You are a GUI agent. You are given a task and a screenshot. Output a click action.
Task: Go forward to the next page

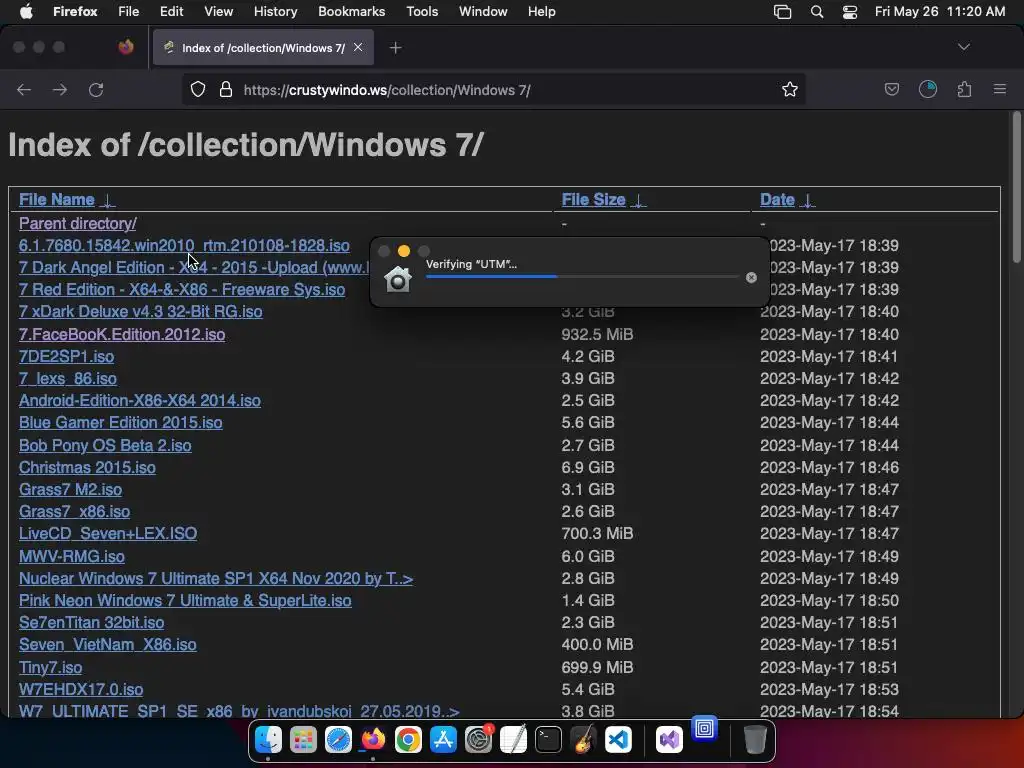coord(60,89)
